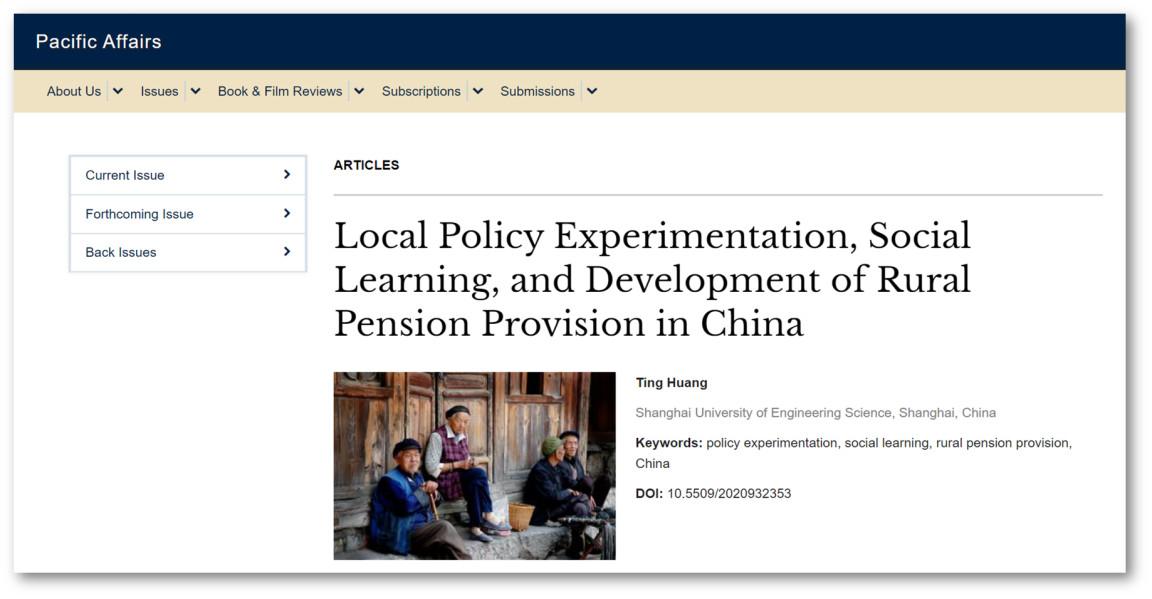Go to Forthcoming Issue in sidebar
The image size is (1152, 599).
coord(187,214)
